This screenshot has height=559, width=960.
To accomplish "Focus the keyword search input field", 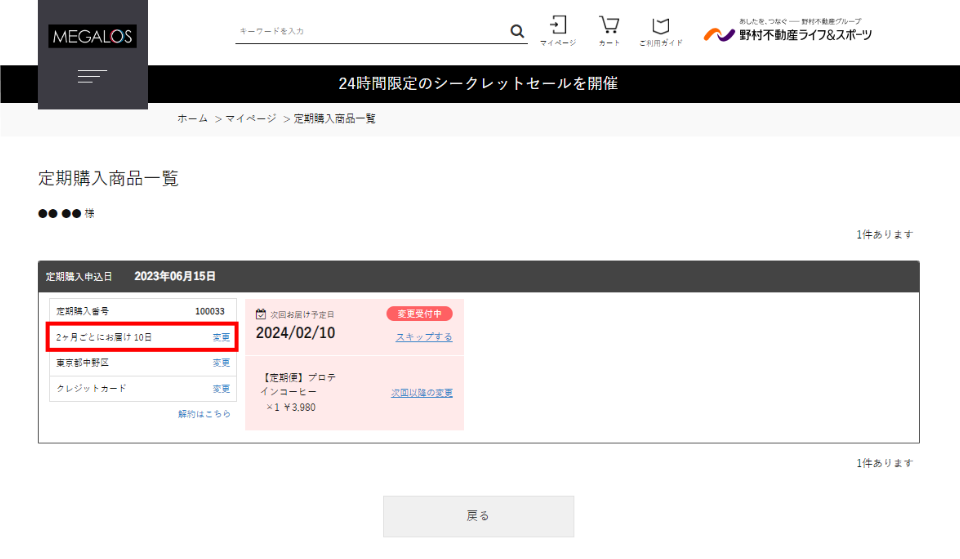I will tap(370, 31).
